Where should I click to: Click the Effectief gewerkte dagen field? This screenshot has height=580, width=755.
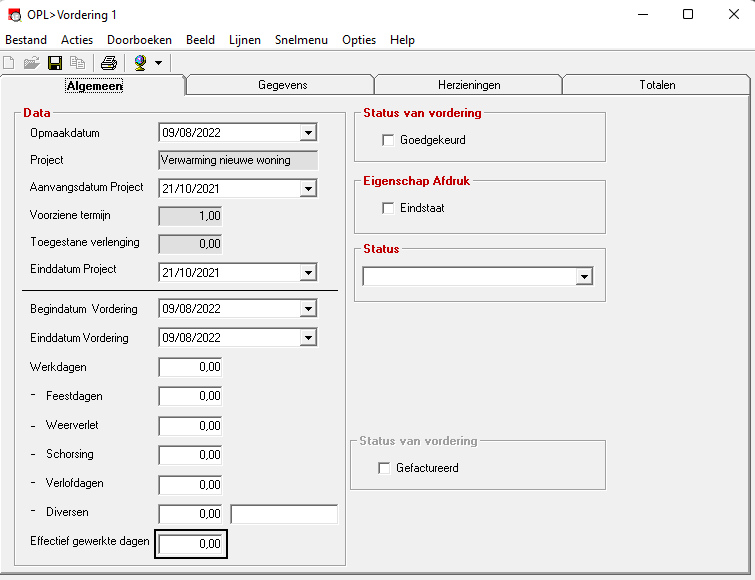(190, 544)
